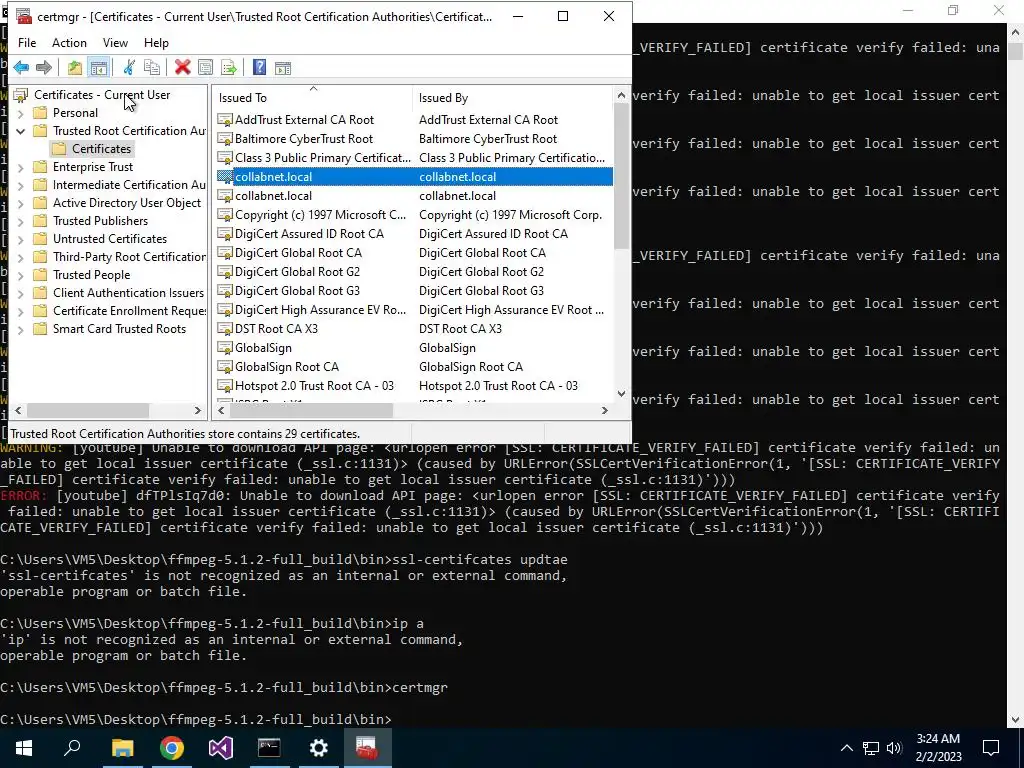
Task: Cut the selected certificate with scissors icon
Action: click(x=129, y=67)
